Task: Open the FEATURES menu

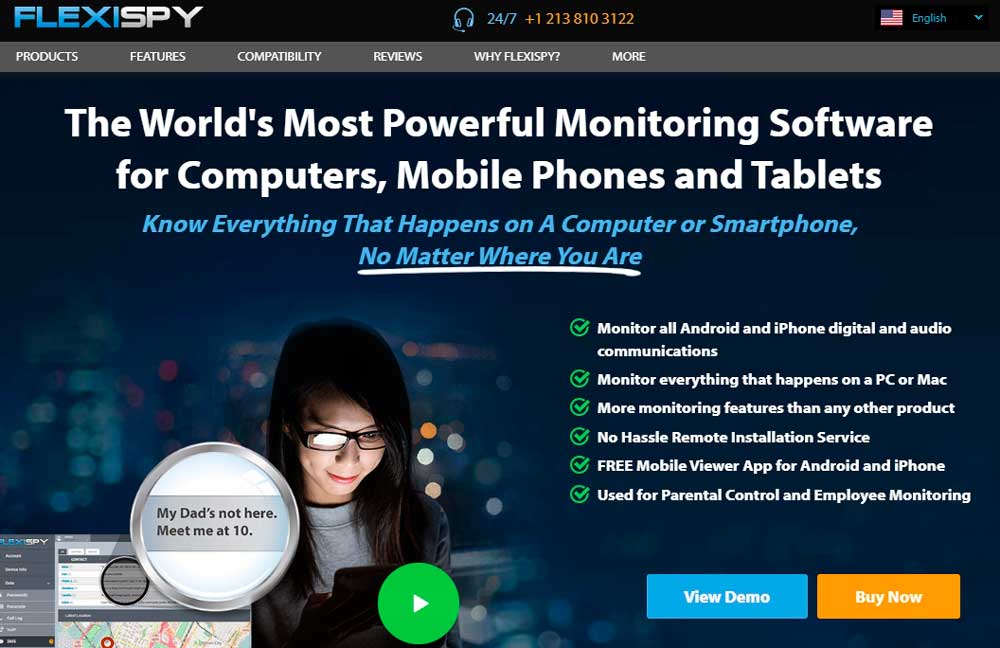Action: [x=158, y=57]
